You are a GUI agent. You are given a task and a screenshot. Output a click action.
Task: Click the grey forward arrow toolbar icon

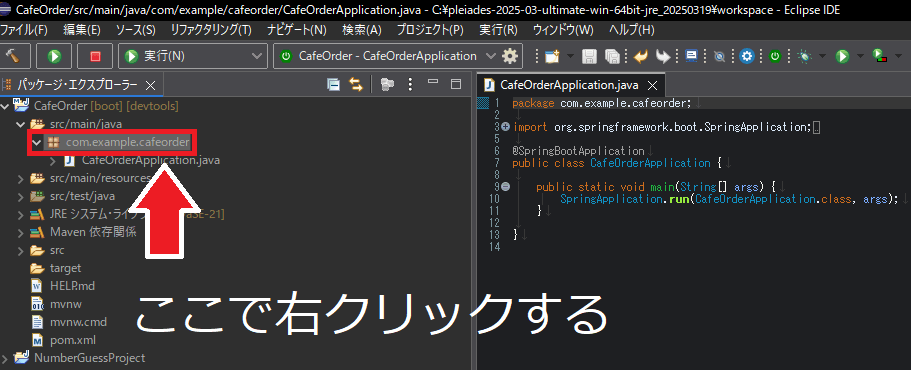click(x=663, y=56)
